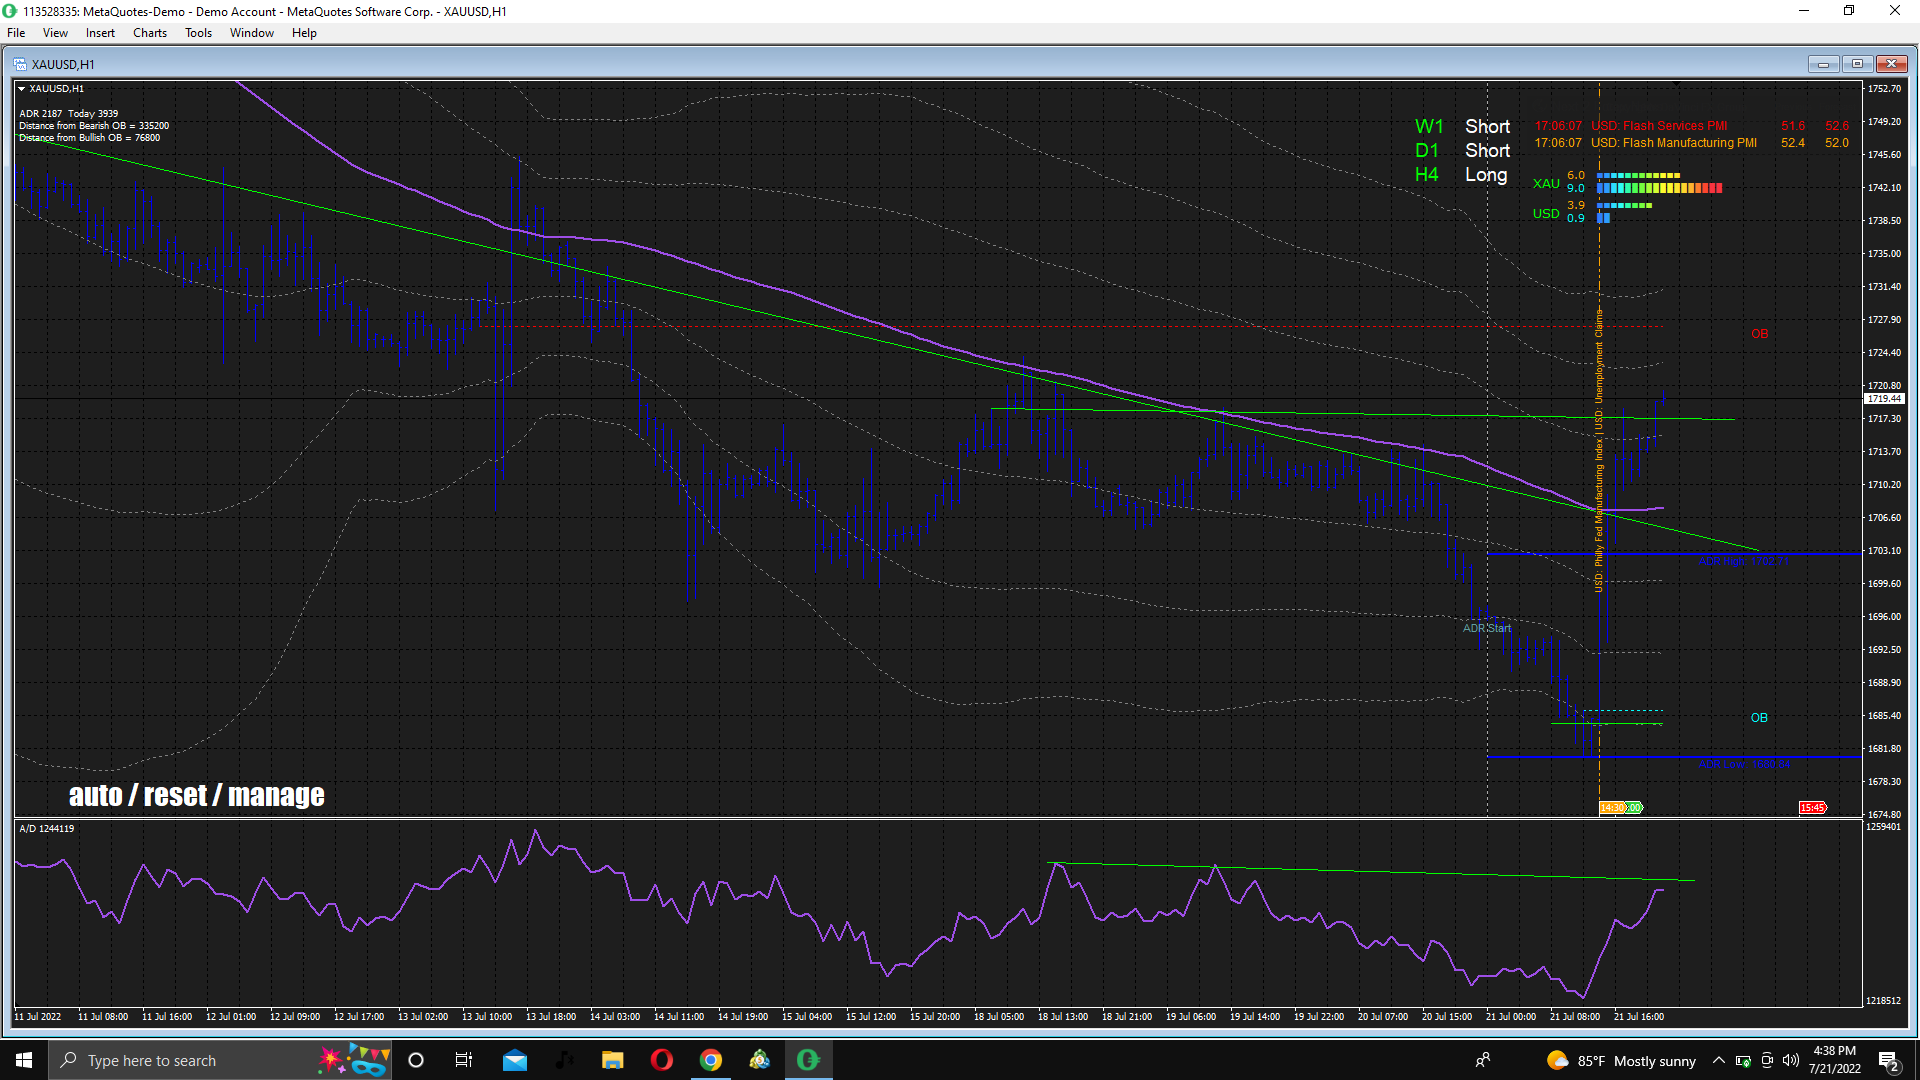Open File Explorer from the taskbar
The image size is (1920, 1080).
click(x=612, y=1060)
